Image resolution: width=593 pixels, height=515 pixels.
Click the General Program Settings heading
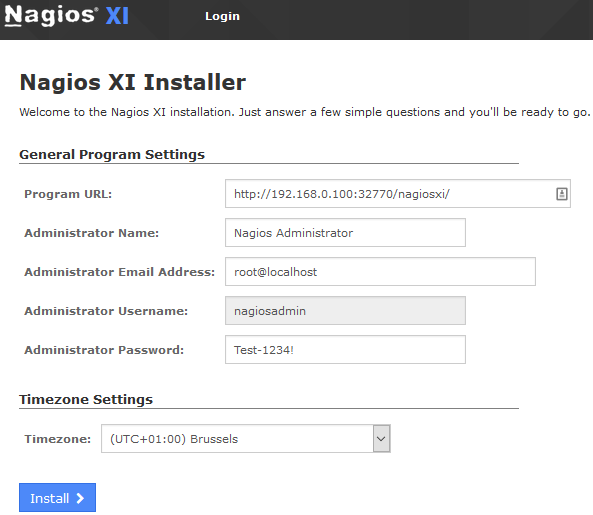[112, 155]
